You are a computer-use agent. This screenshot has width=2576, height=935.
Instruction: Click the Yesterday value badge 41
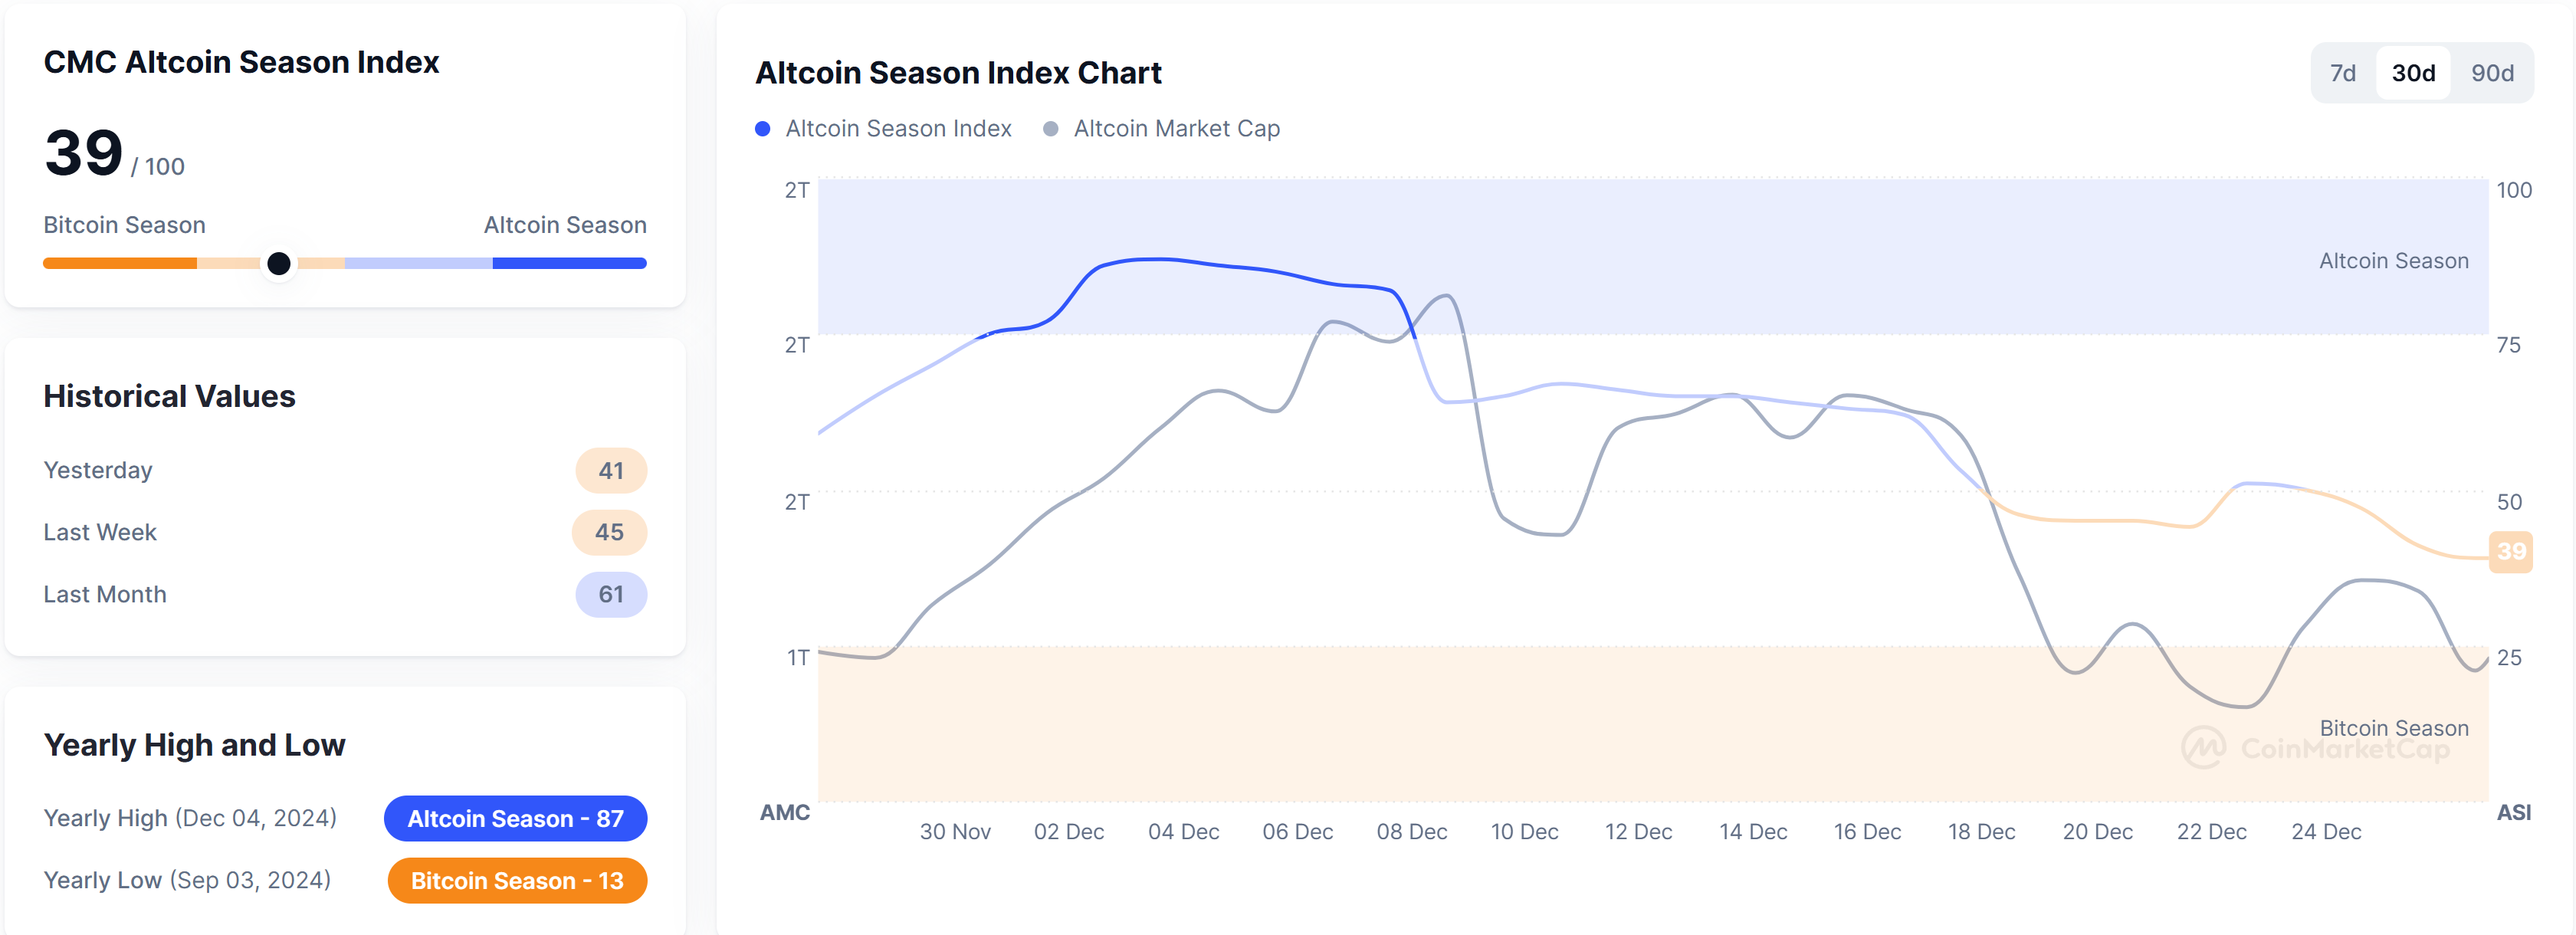[611, 471]
